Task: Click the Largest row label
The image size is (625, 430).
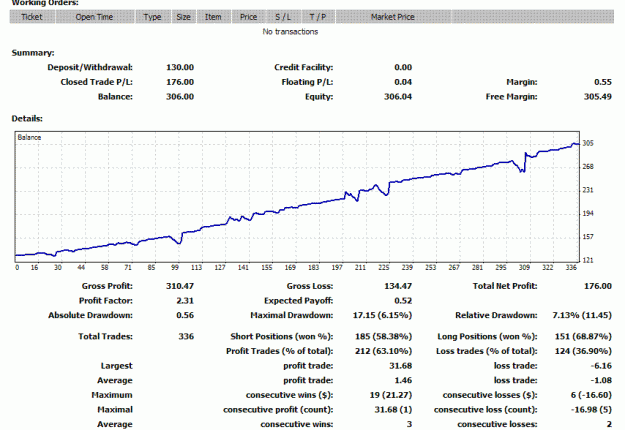Action: coord(116,366)
